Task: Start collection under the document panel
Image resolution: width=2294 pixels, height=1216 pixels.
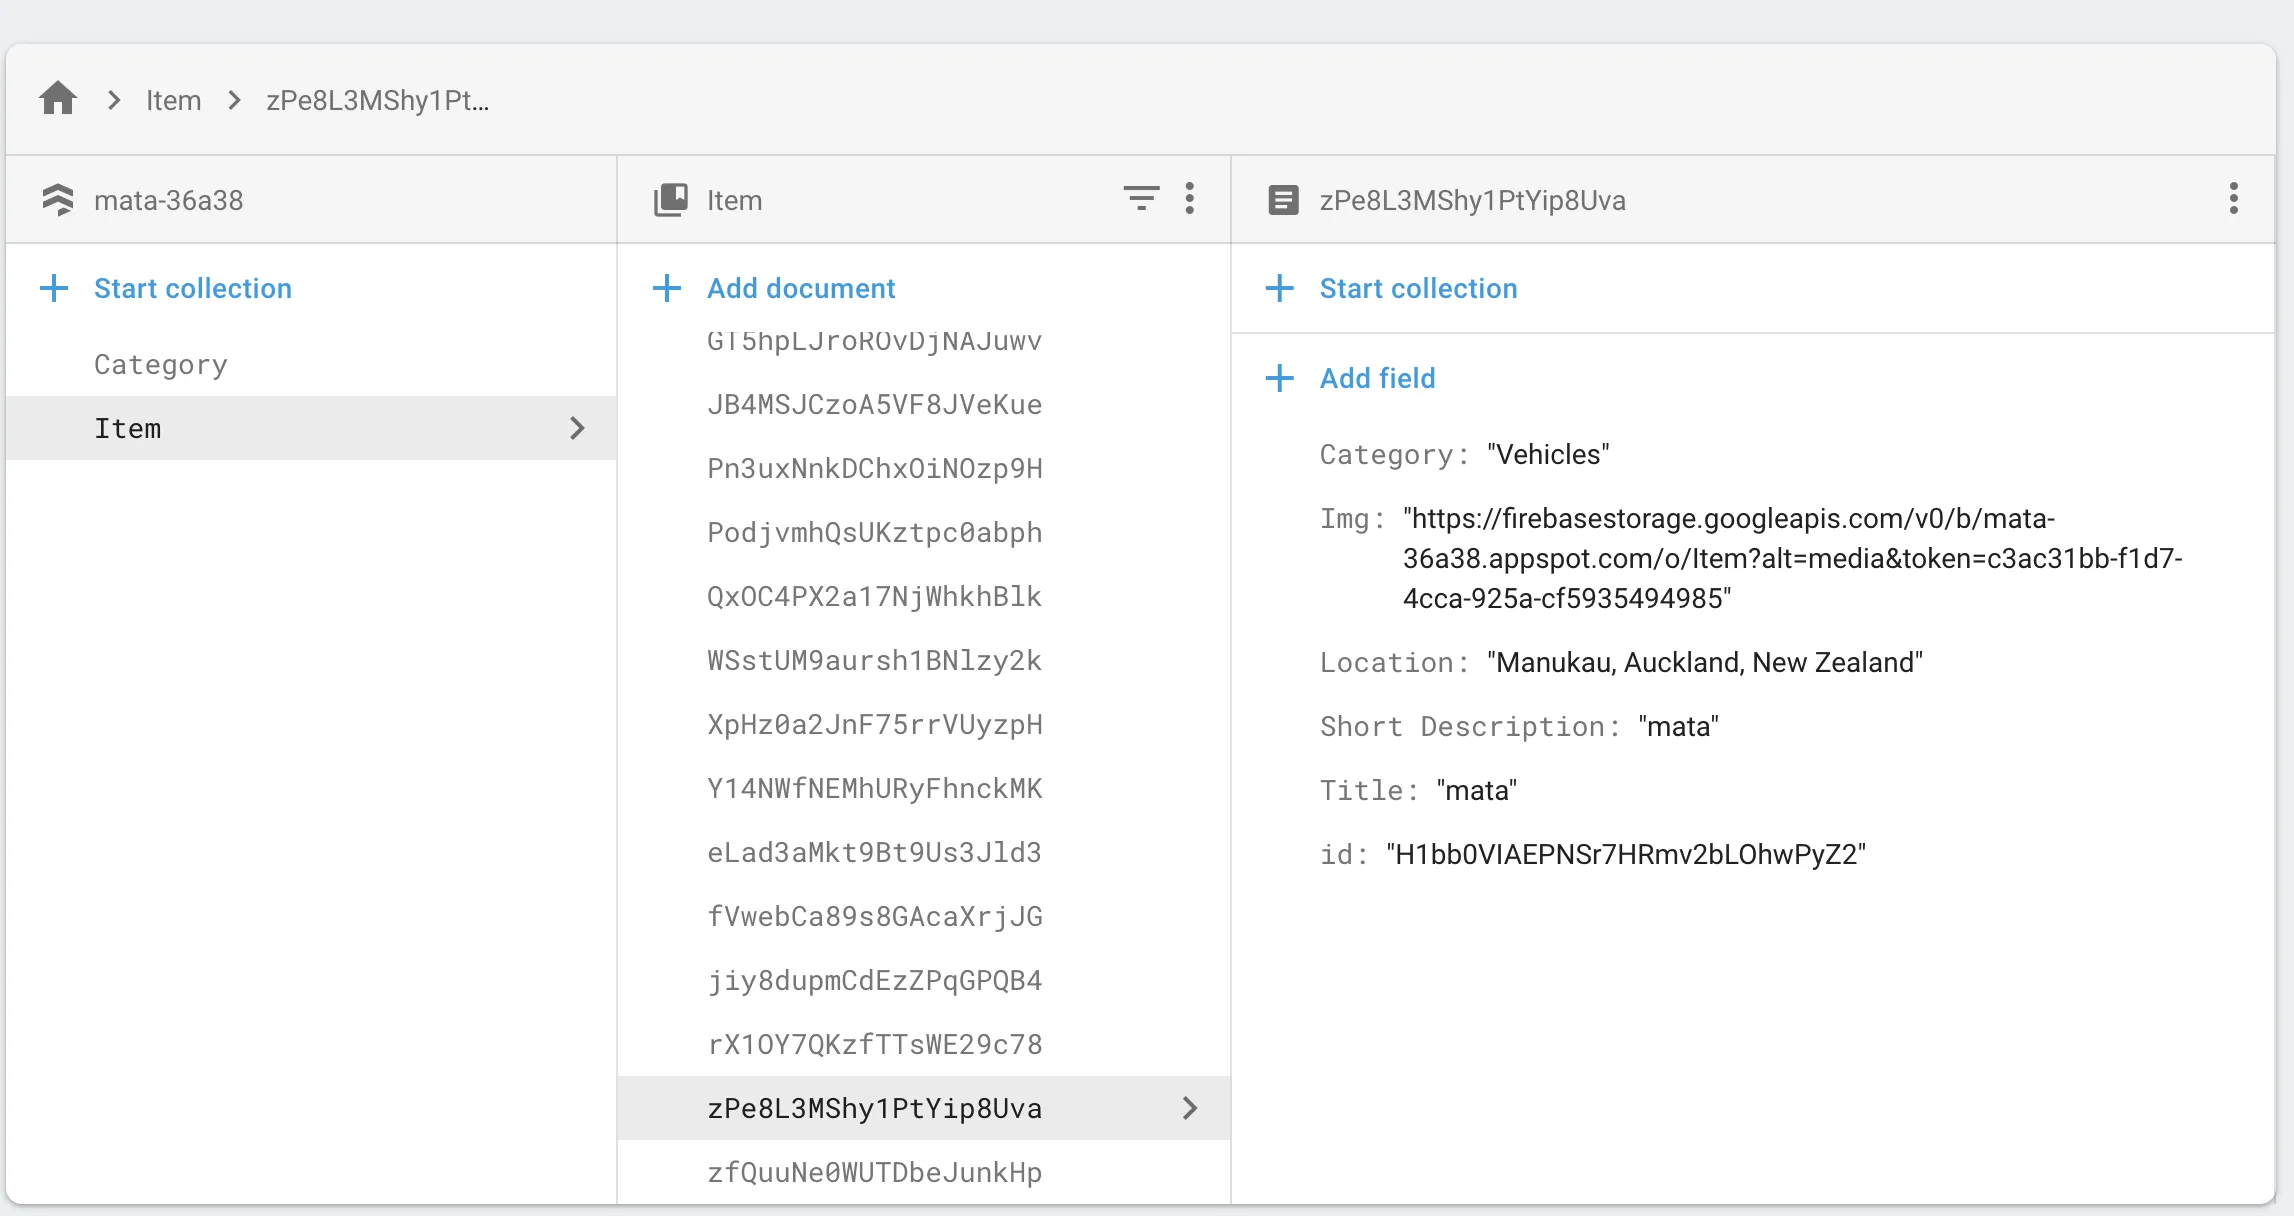Action: pos(1418,289)
